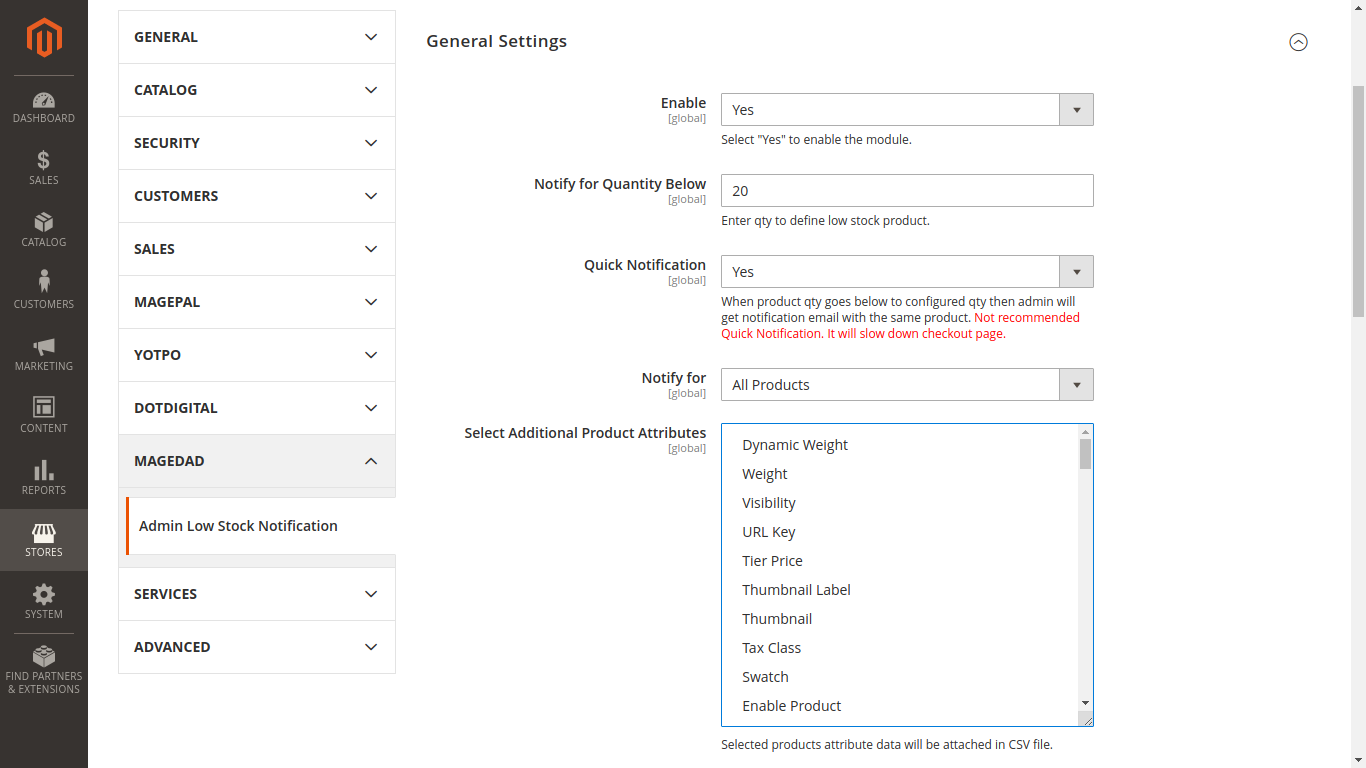This screenshot has height=768, width=1366.
Task: Select Tax Class attribute option
Action: tap(900, 648)
